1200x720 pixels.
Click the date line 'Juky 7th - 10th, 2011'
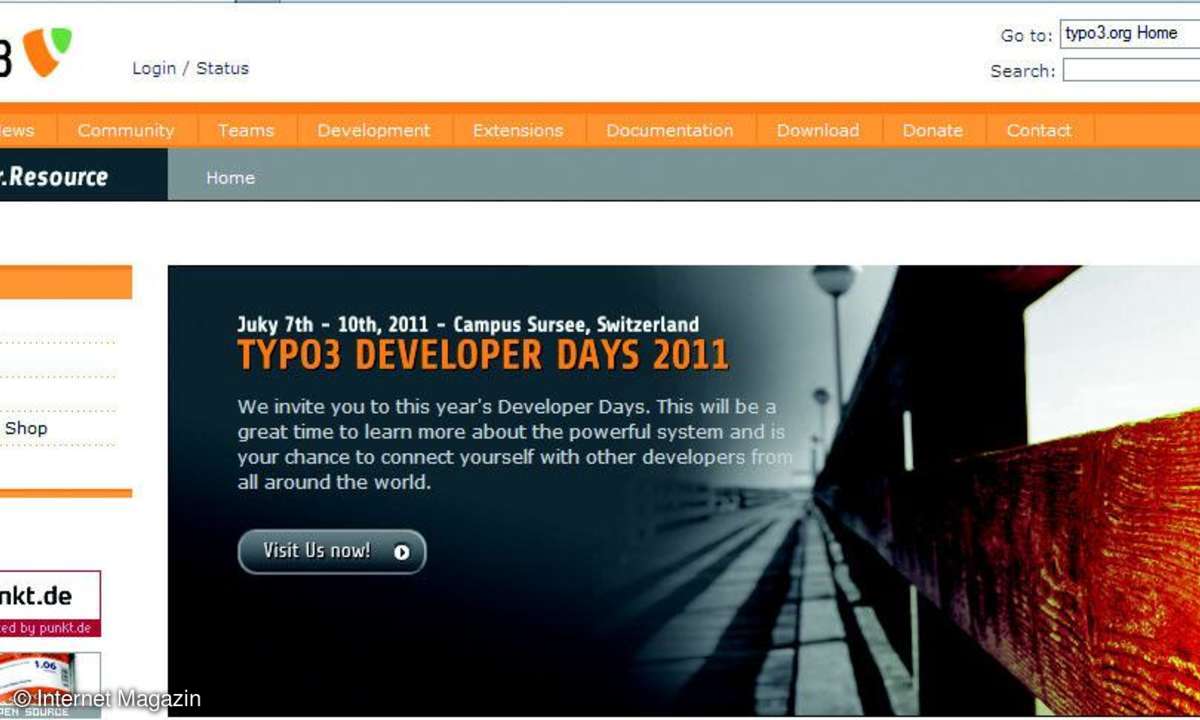tap(333, 324)
